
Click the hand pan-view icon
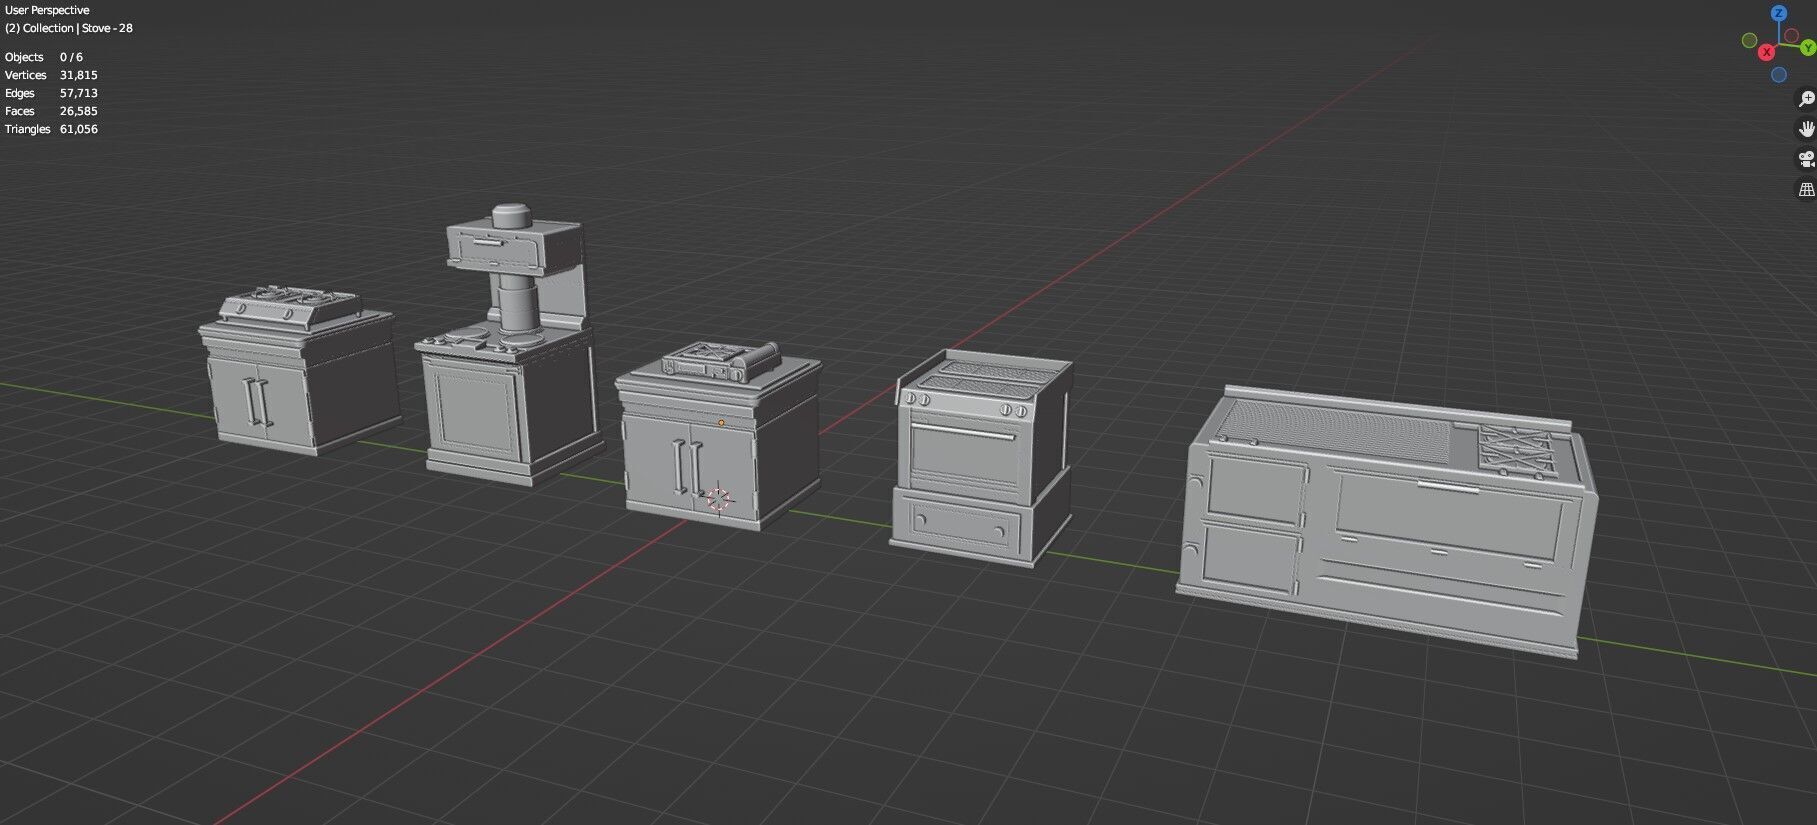coord(1806,128)
